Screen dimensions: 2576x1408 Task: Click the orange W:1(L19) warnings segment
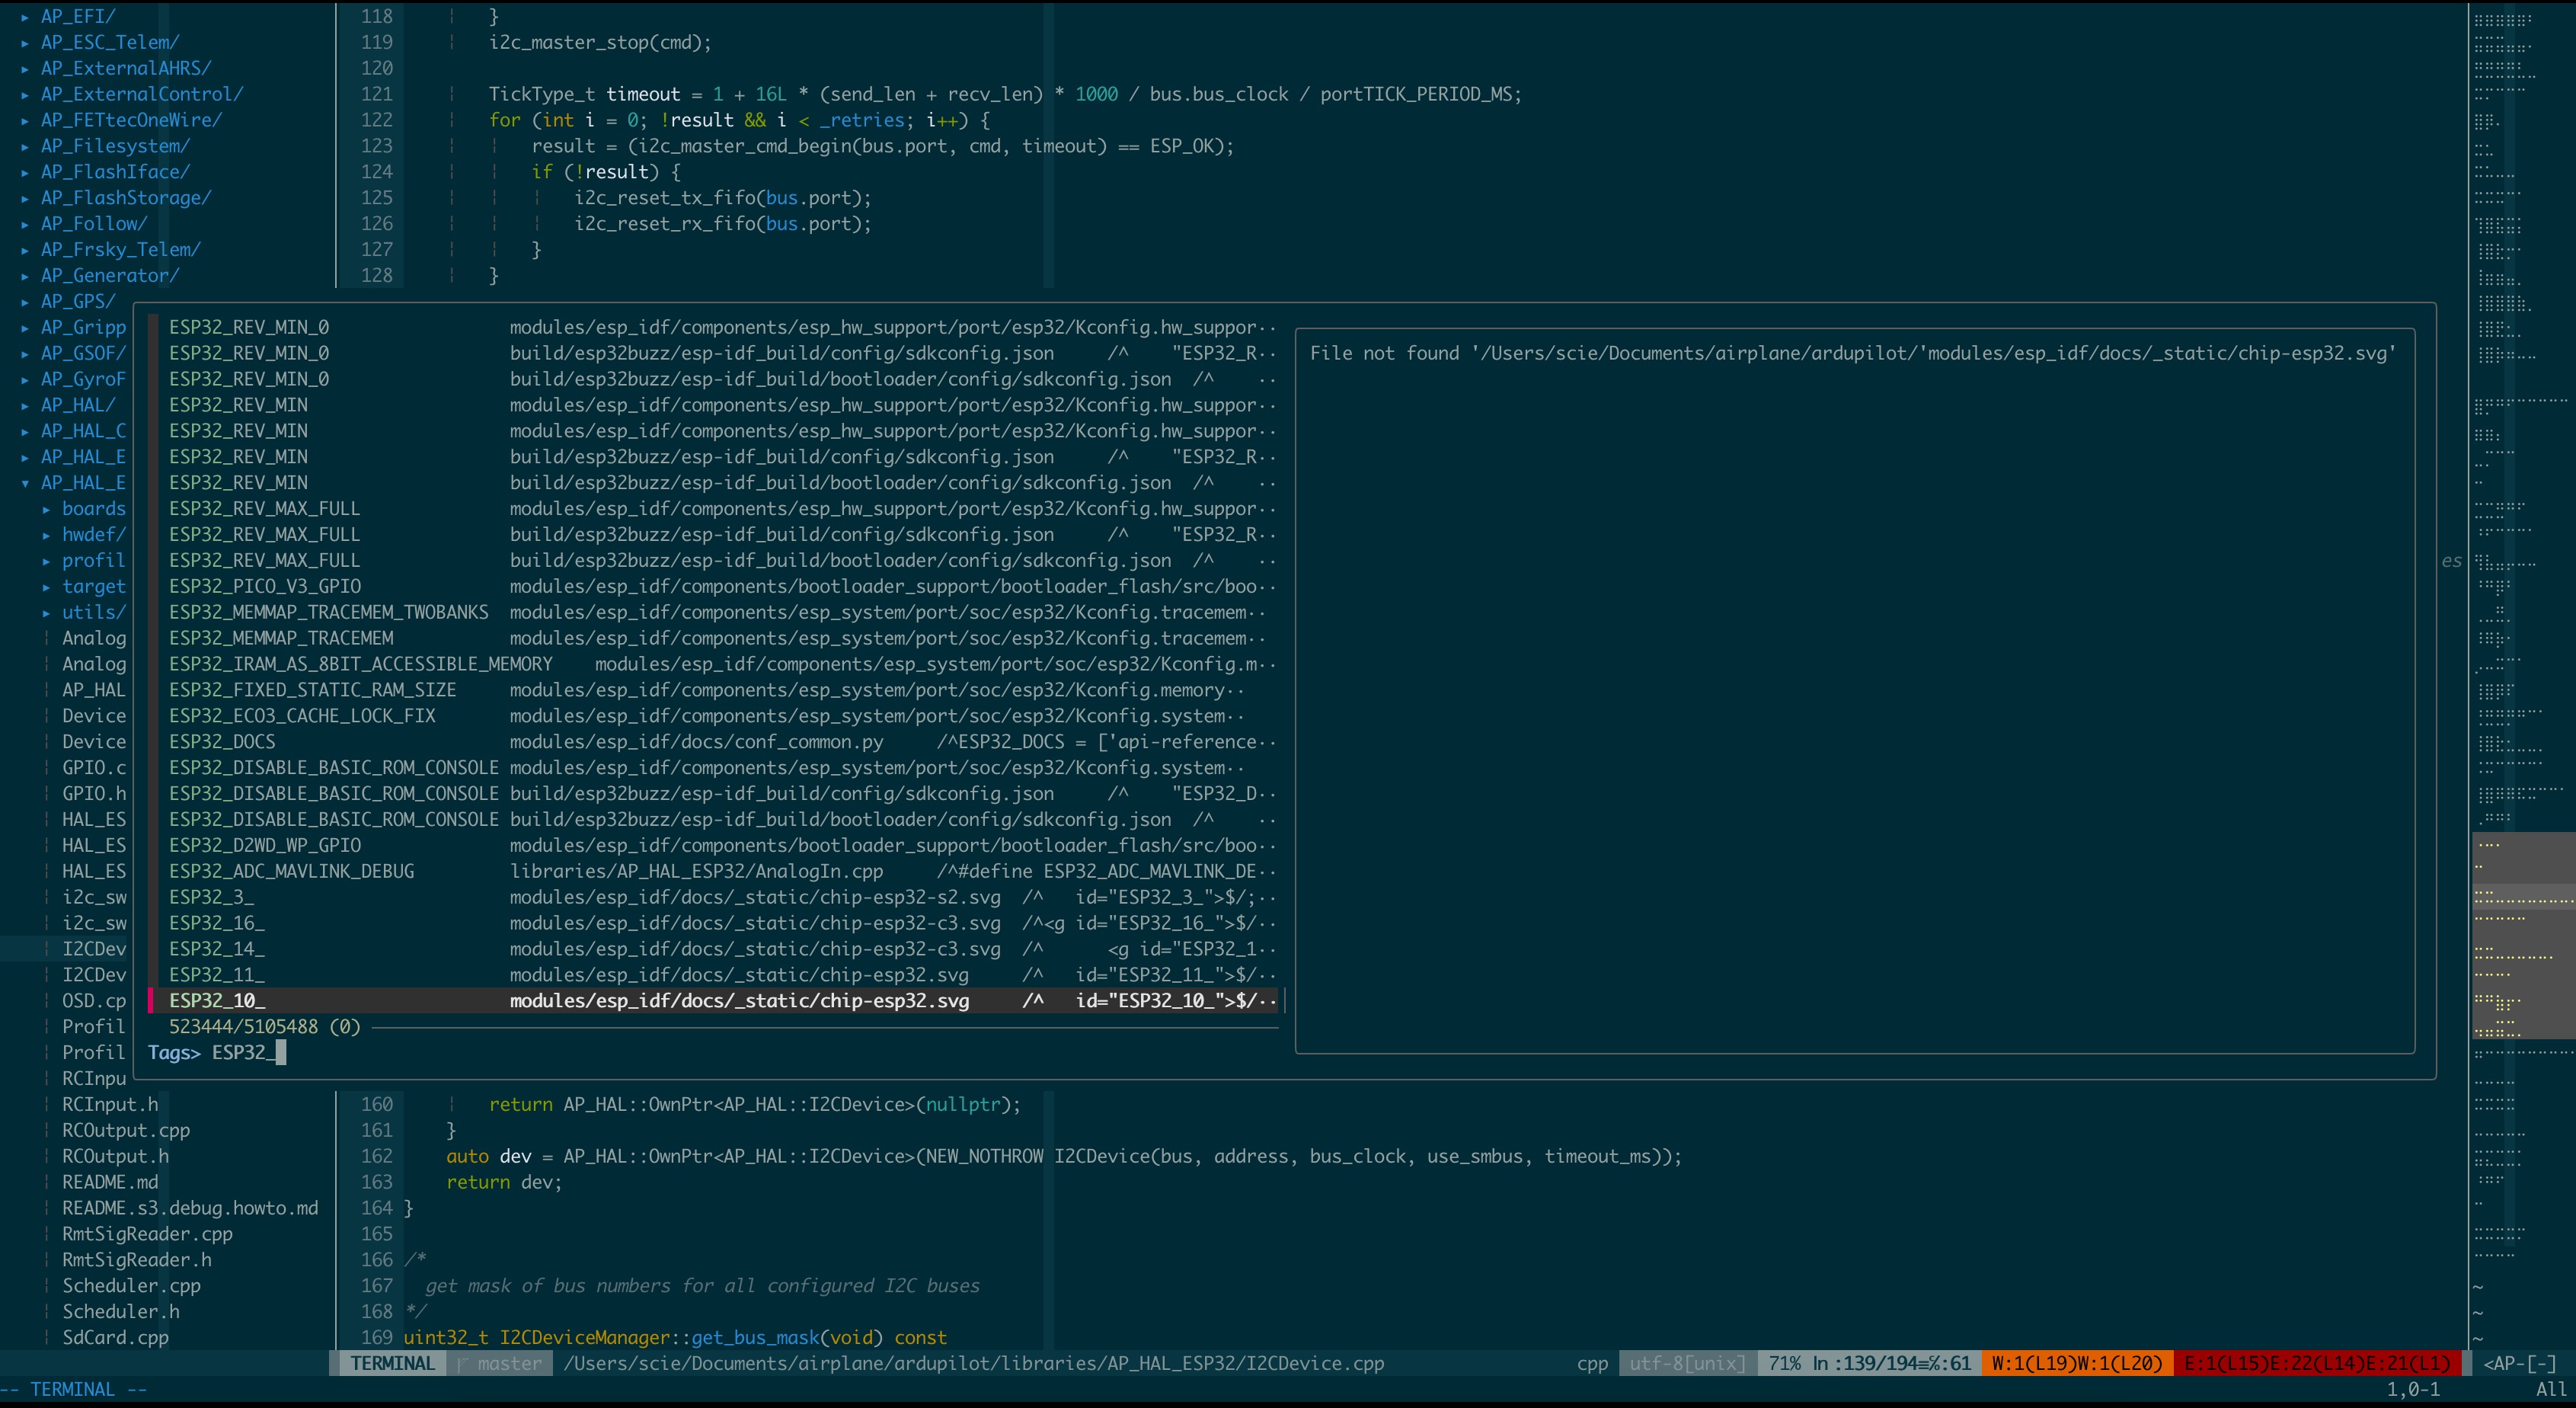pos(2077,1364)
